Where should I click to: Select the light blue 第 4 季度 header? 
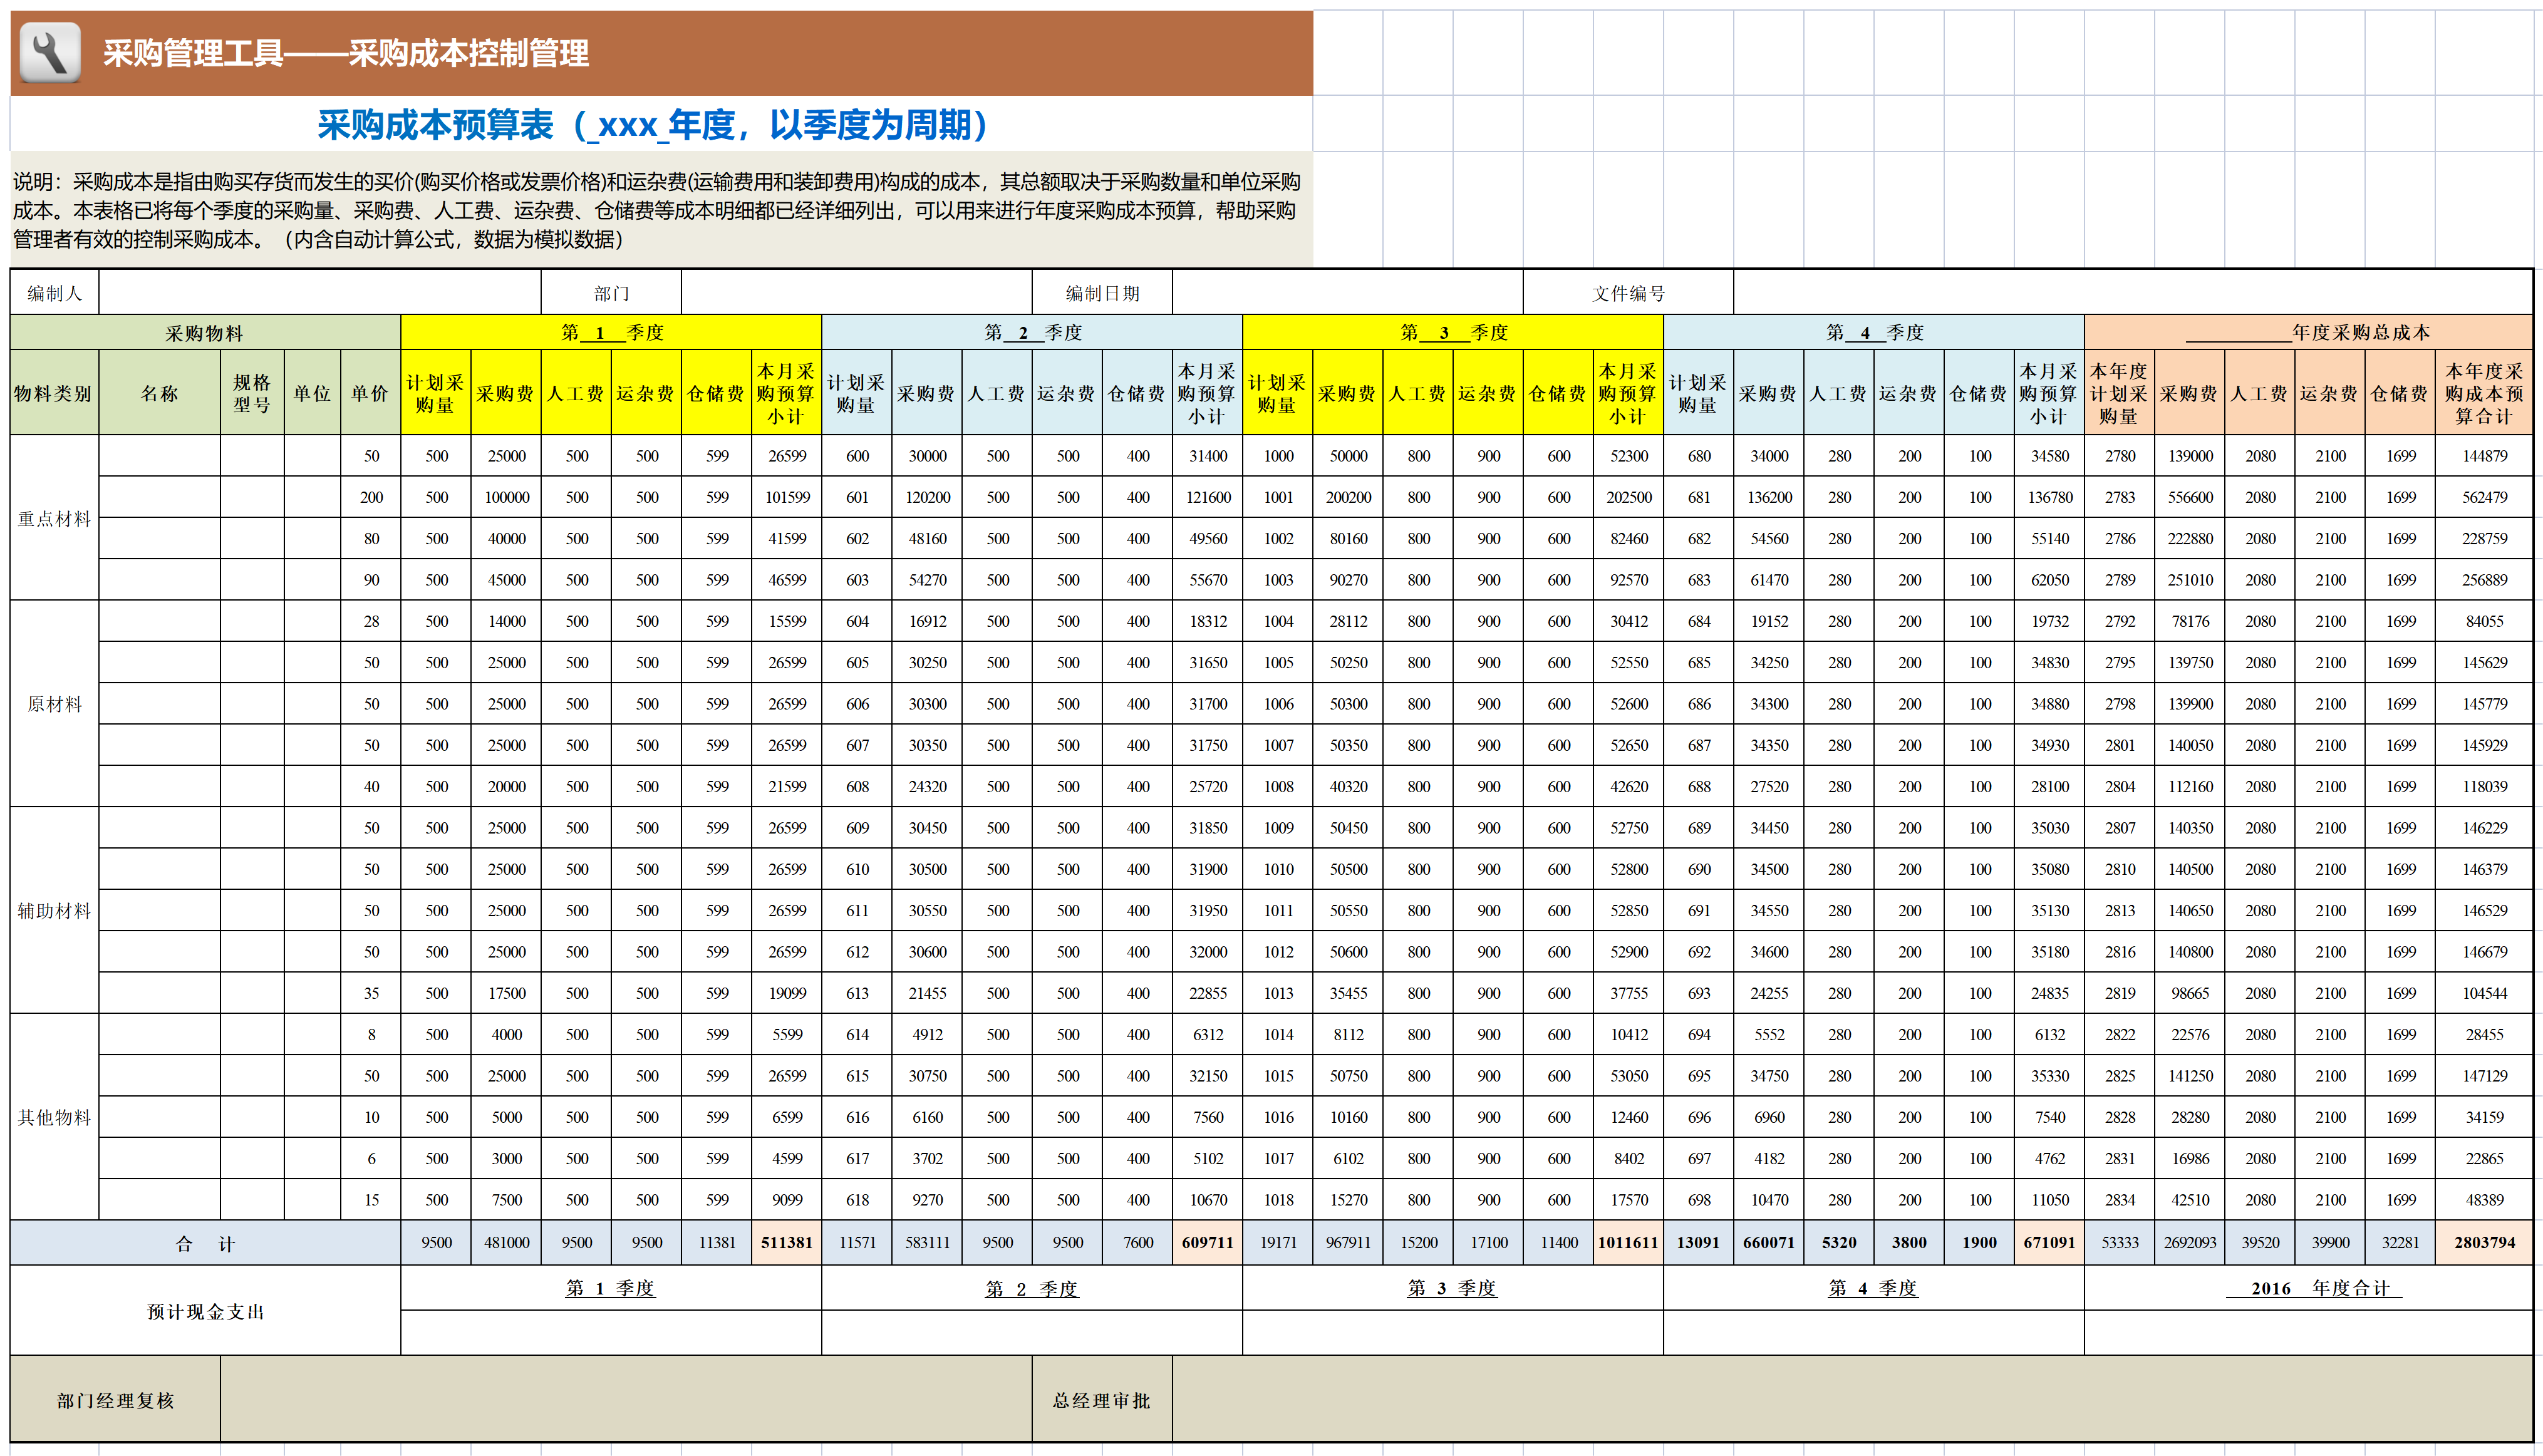(1874, 332)
